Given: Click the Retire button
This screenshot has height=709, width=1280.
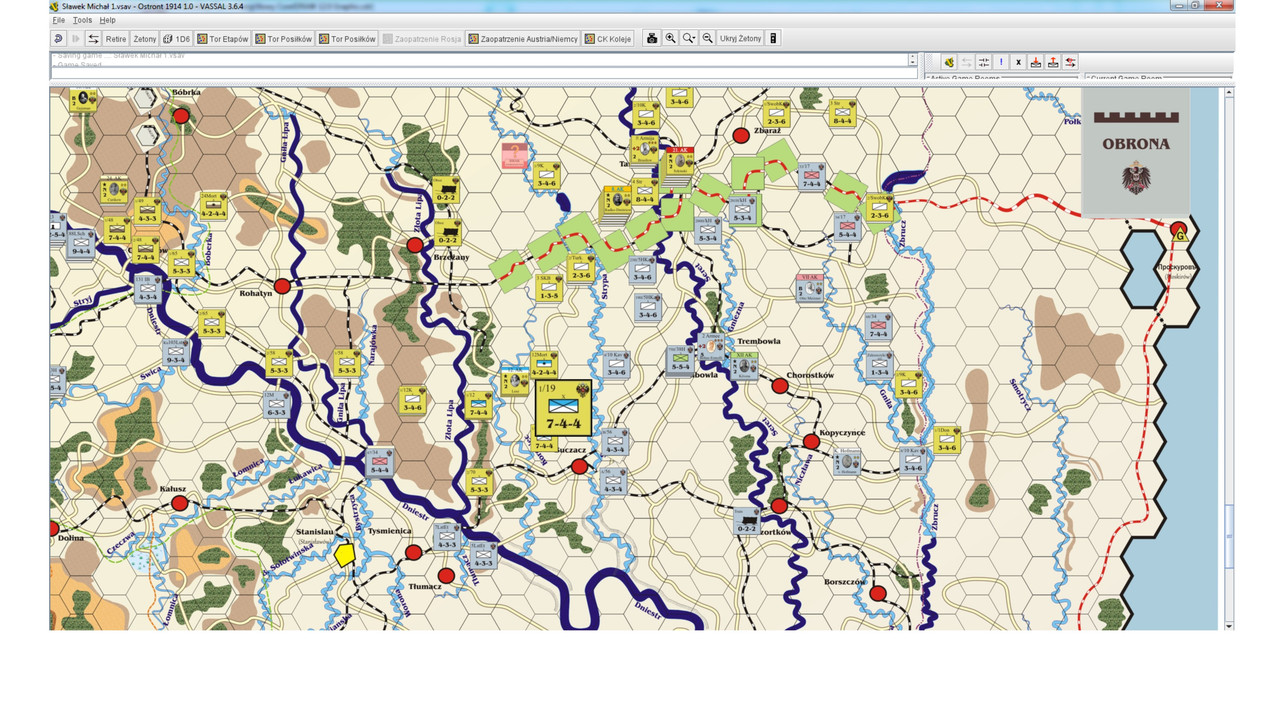Looking at the screenshot, I should coord(116,39).
